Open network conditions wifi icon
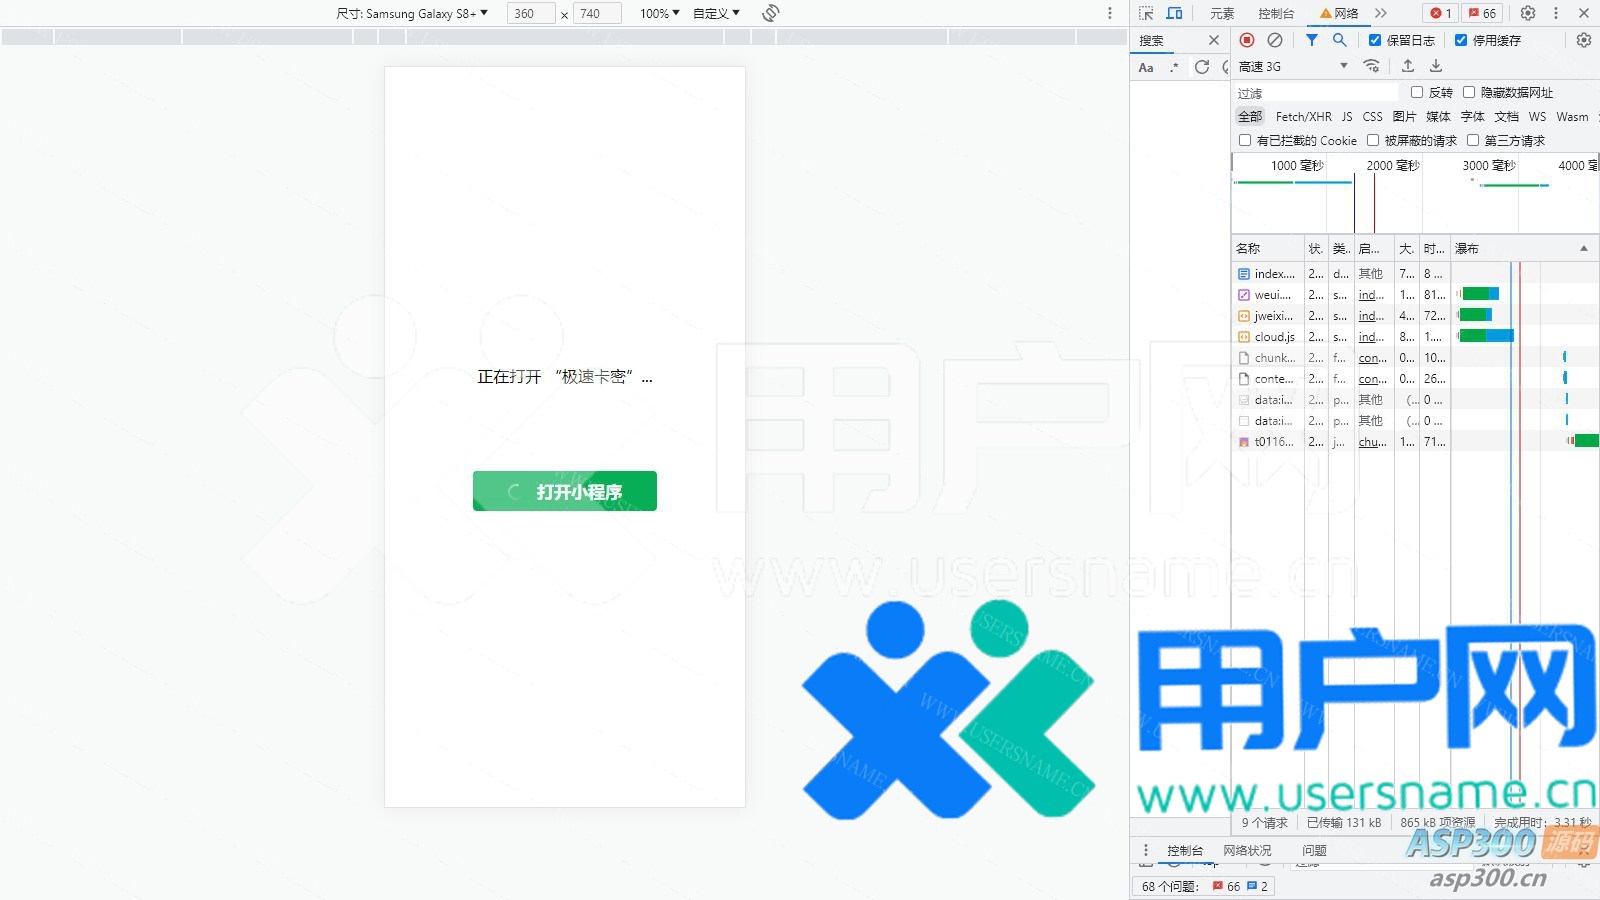 click(1372, 66)
